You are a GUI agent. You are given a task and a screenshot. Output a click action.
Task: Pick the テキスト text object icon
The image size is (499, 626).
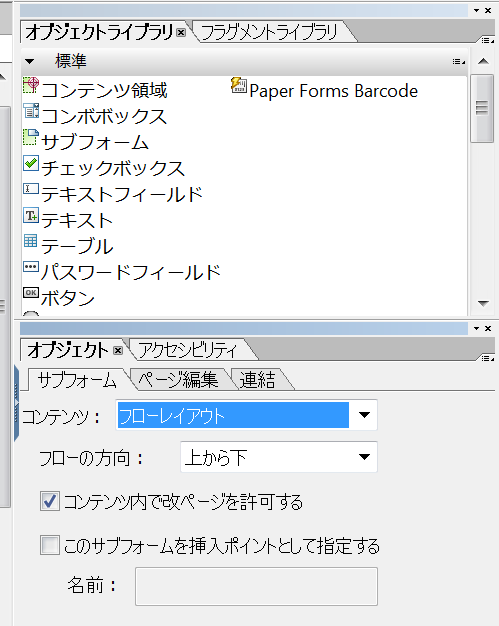[x=31, y=215]
